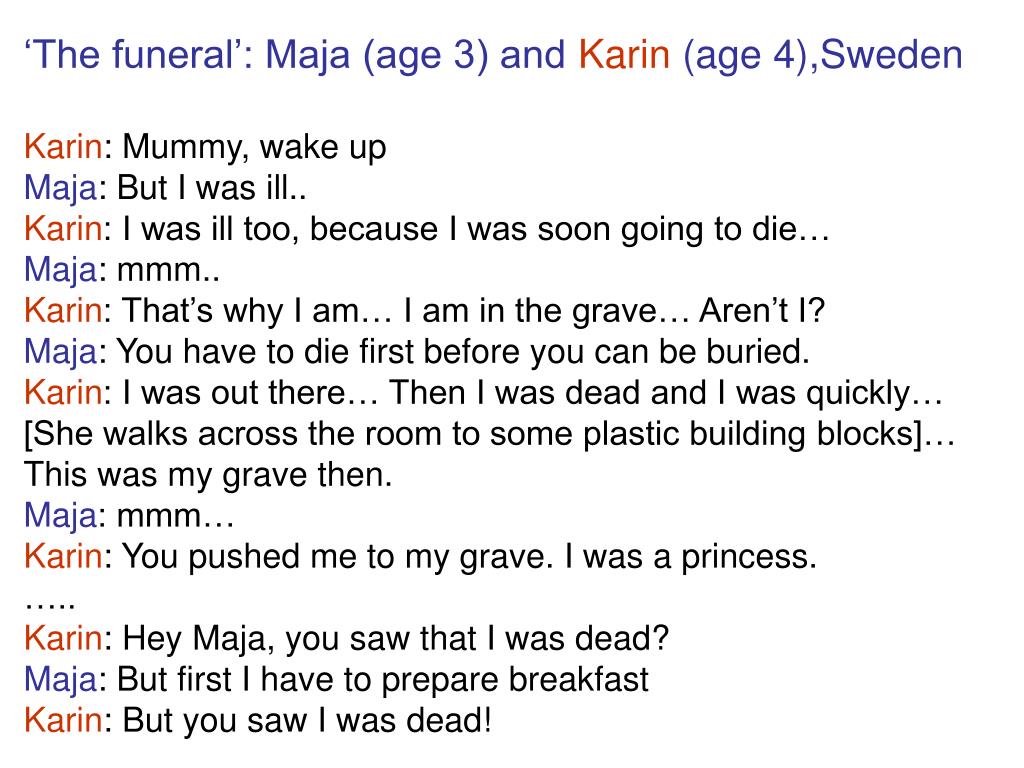The width and height of the screenshot is (1024, 768).
Task: Click the second 'mmm…' reply by Maja
Action: tap(176, 516)
